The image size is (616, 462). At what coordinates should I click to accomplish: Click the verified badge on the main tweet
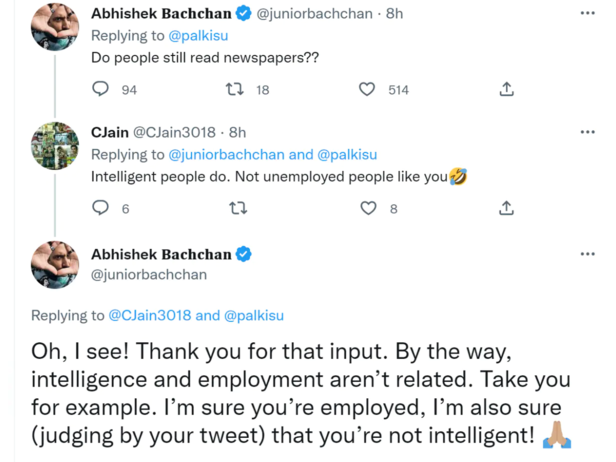coord(243,255)
